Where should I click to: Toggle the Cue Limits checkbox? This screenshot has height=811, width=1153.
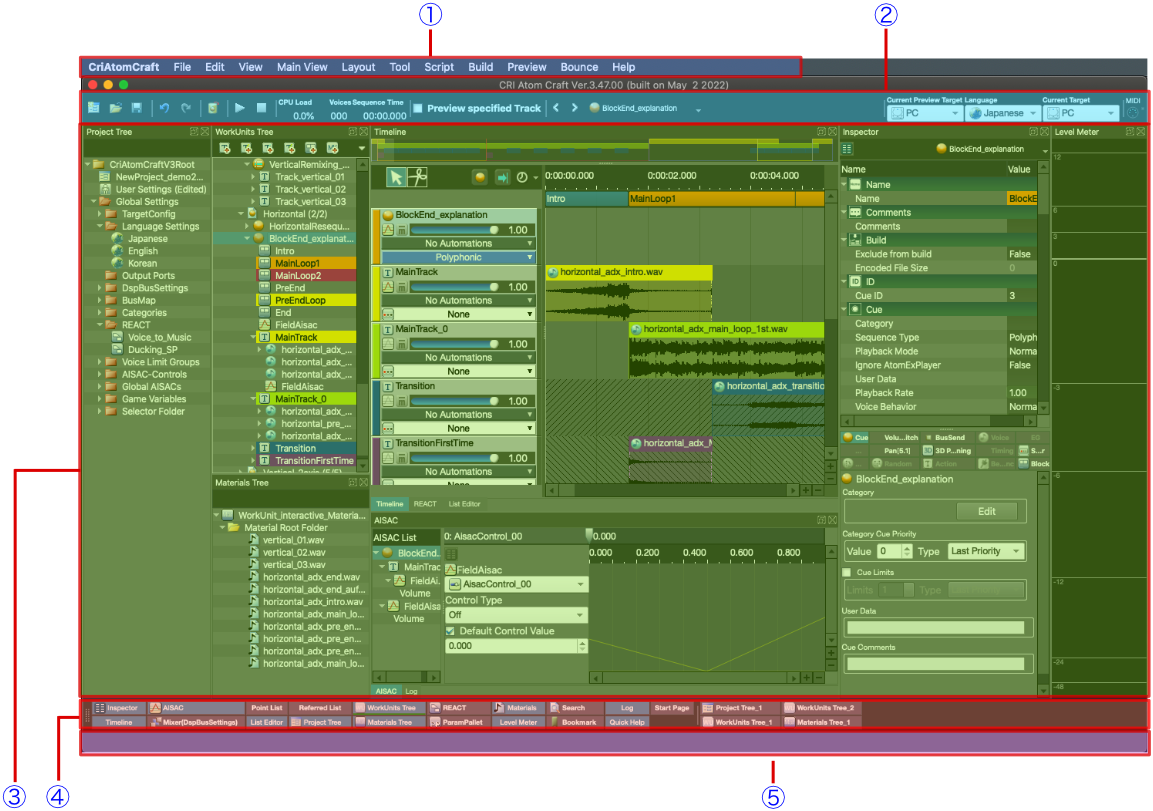(846, 572)
